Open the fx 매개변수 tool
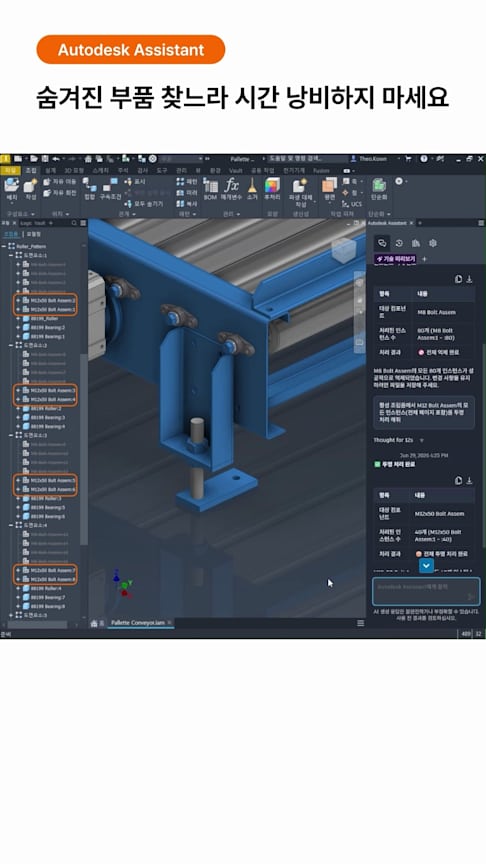The width and height of the screenshot is (486, 864). (x=231, y=190)
